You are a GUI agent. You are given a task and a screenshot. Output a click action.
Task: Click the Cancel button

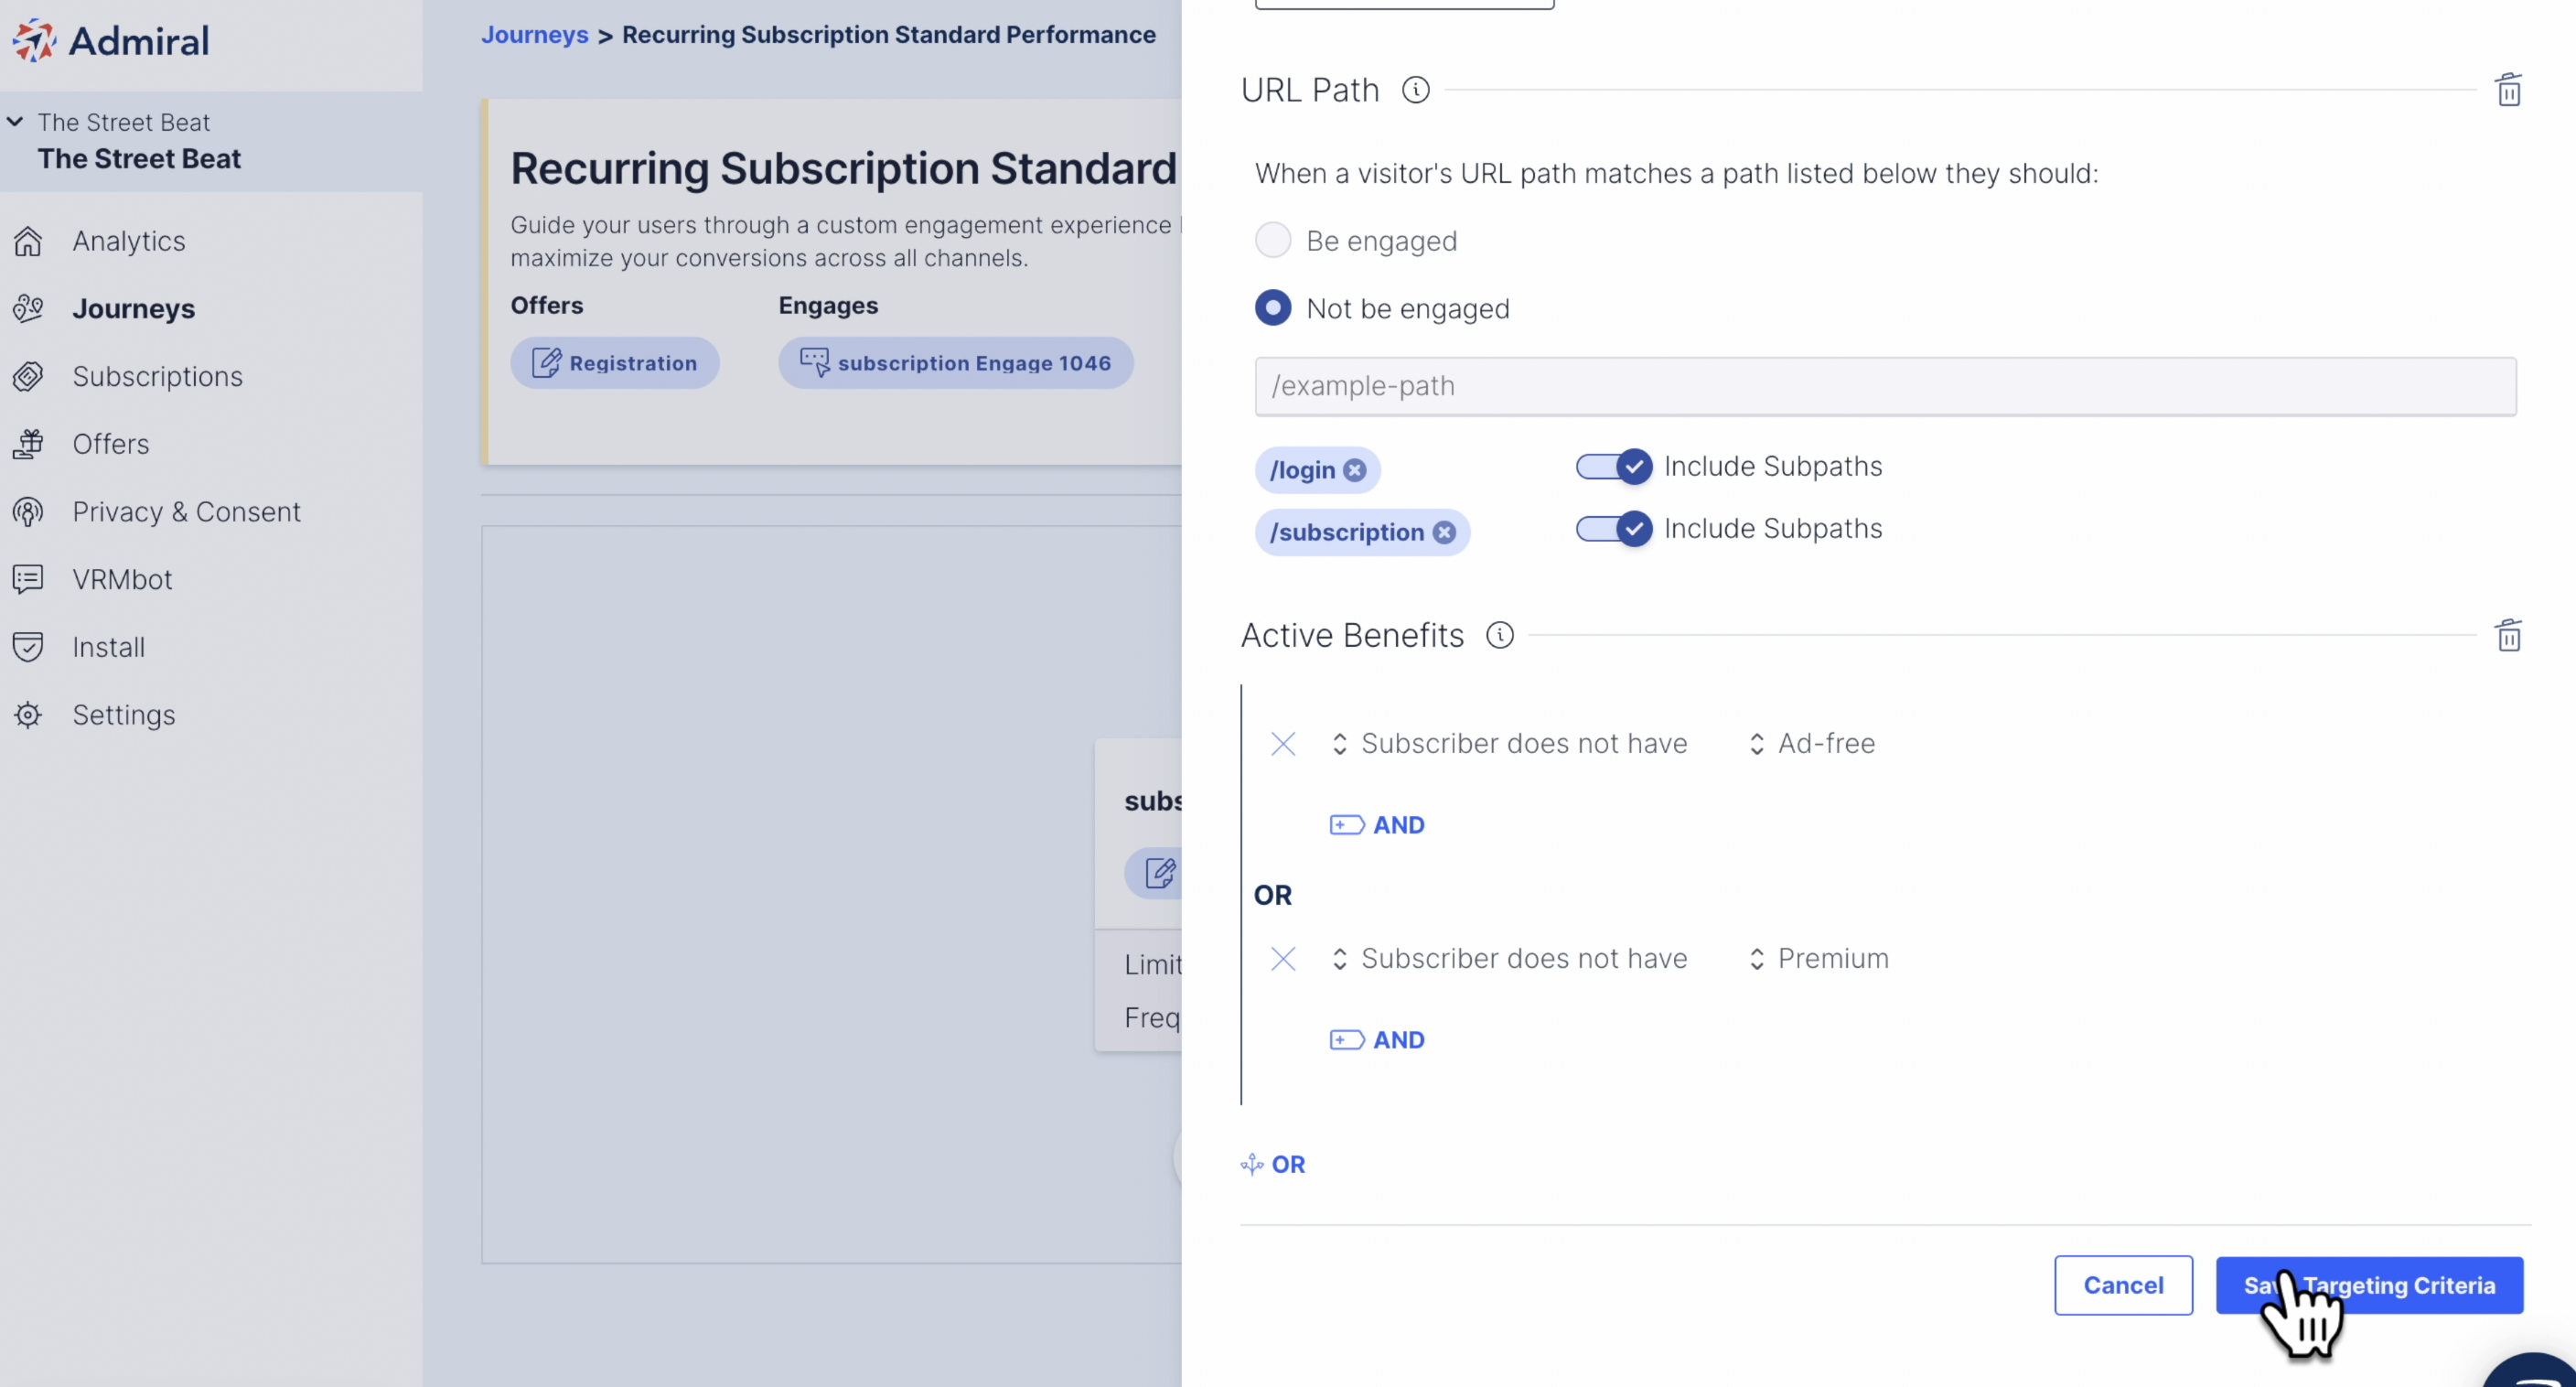coord(2123,1285)
